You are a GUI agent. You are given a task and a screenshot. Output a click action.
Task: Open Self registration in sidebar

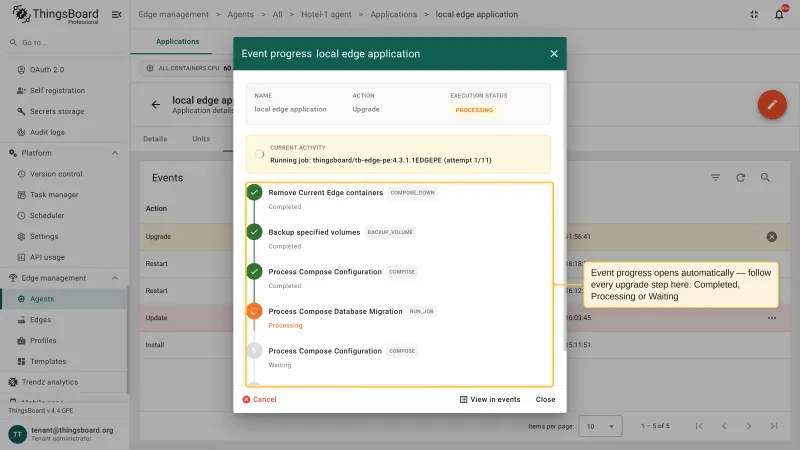(57, 90)
